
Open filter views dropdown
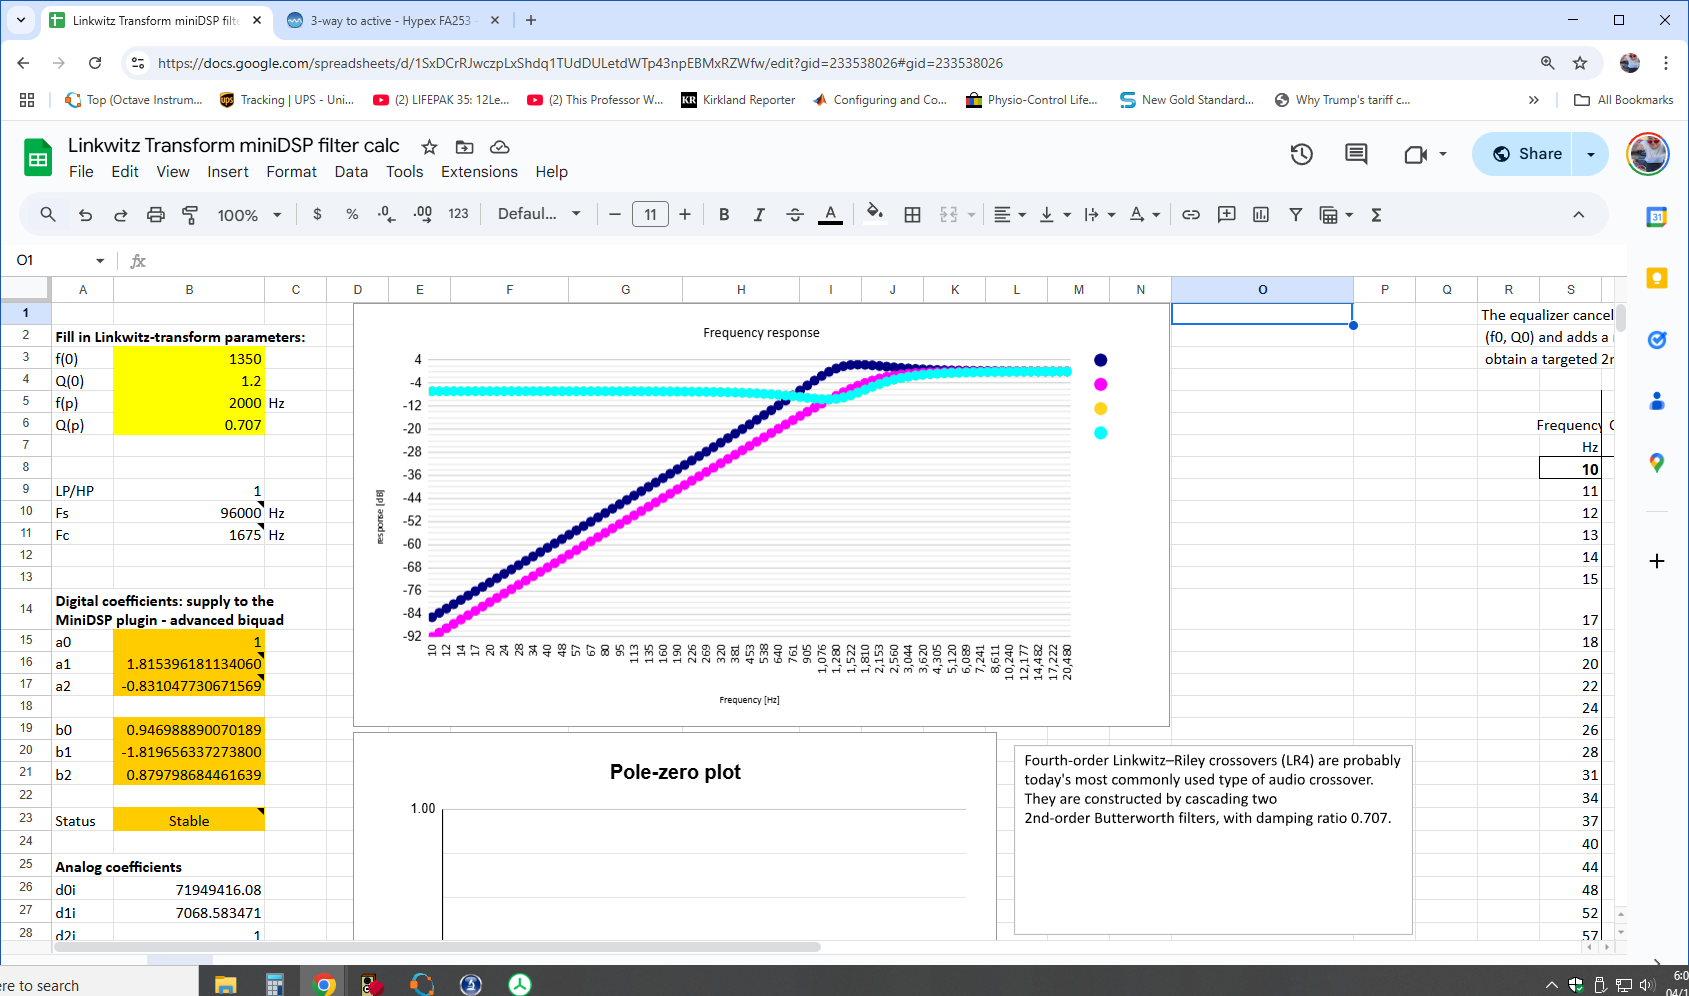(1336, 214)
